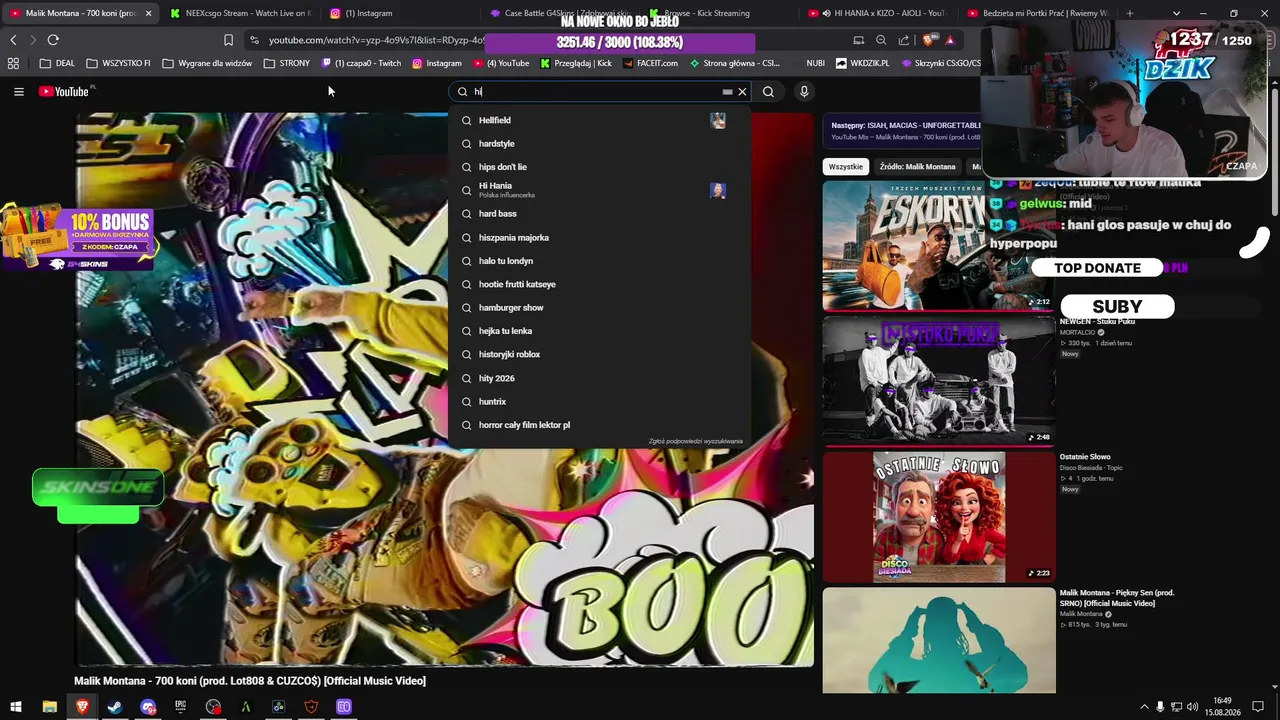Switch to the NEEXcsgo Stream Kick tab
The image size is (1280, 720).
[240, 13]
